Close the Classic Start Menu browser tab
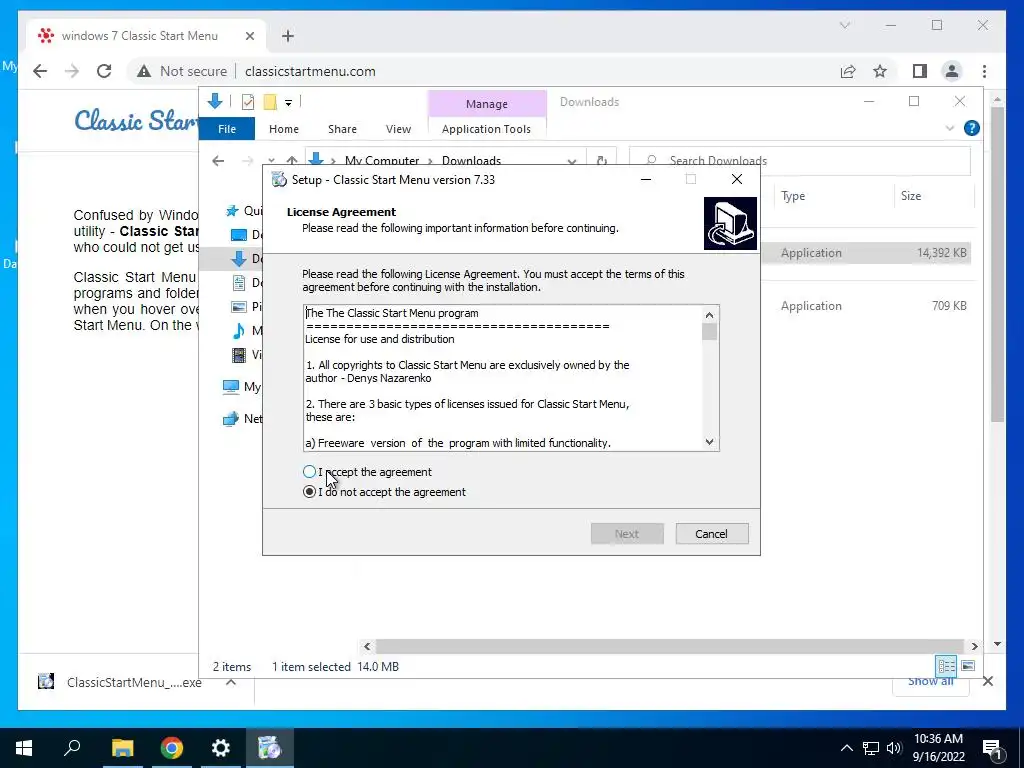 click(x=249, y=36)
